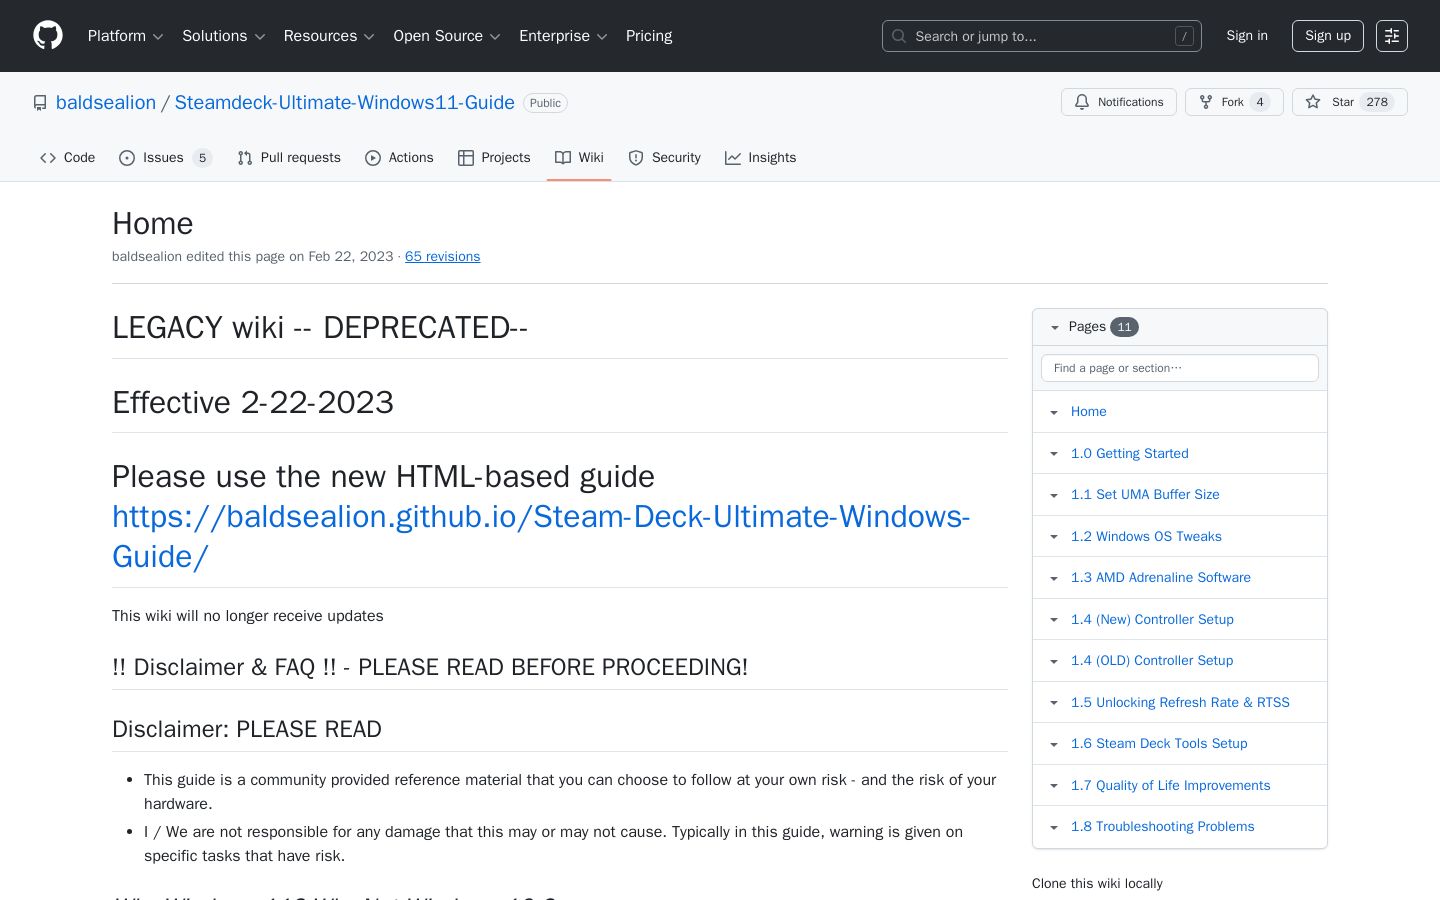Click the Notifications bell button

[1119, 102]
